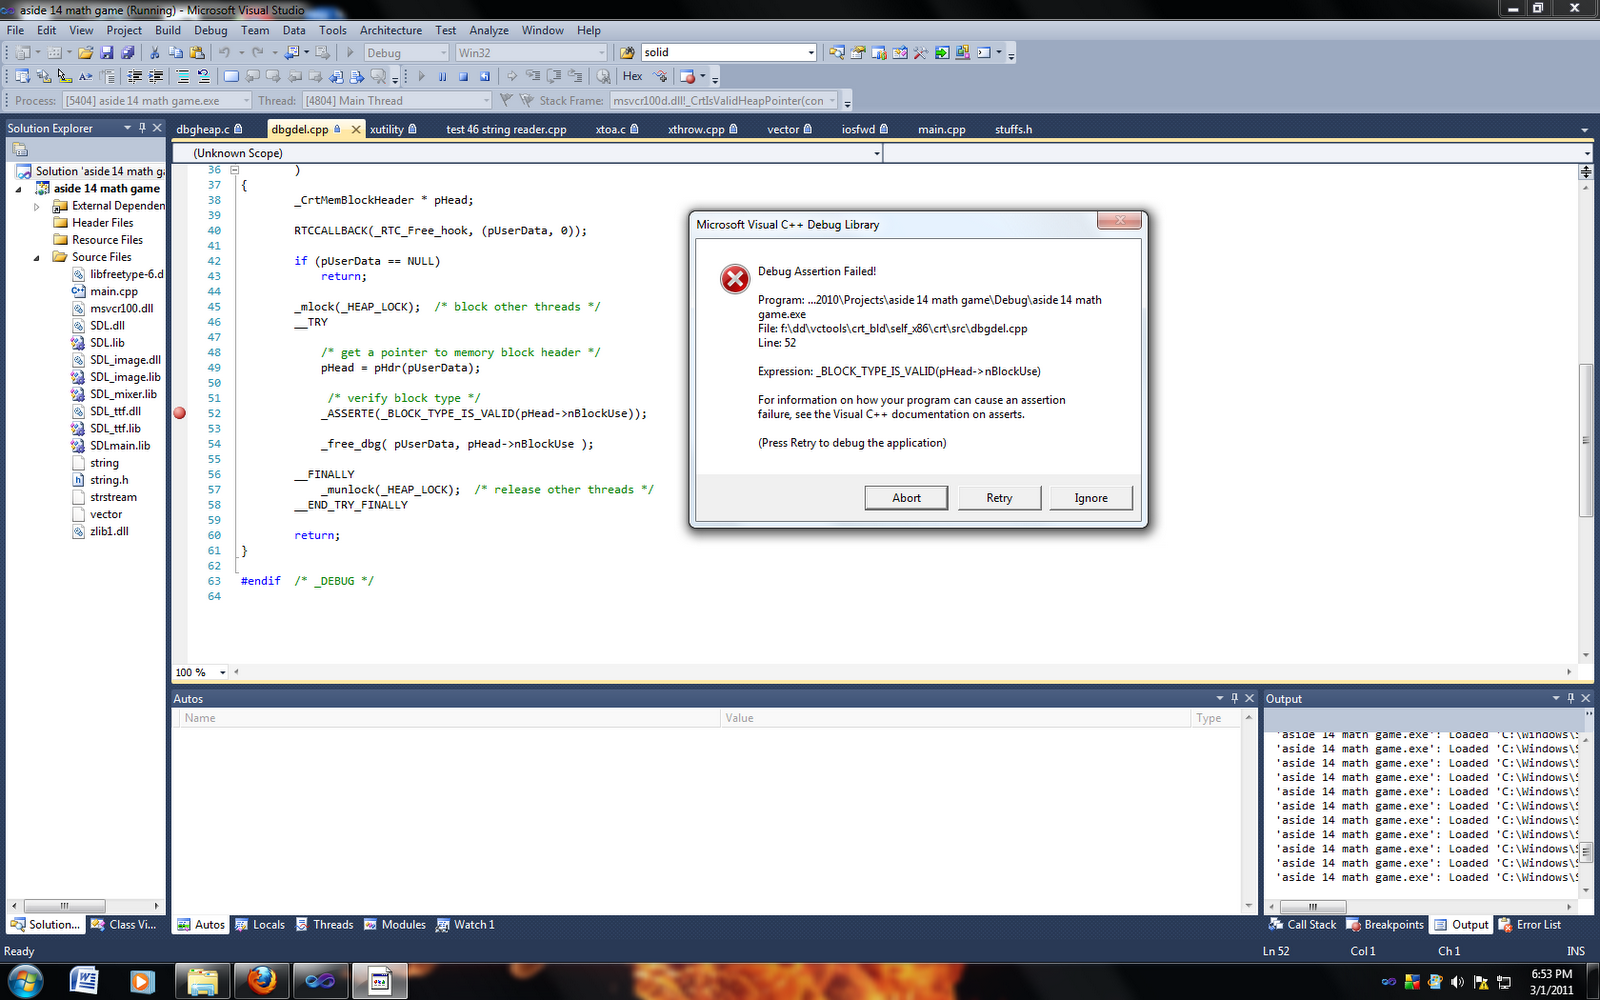Screen dimensions: 1600x1000
Task: Click the Save All toolbar icon
Action: pos(127,53)
